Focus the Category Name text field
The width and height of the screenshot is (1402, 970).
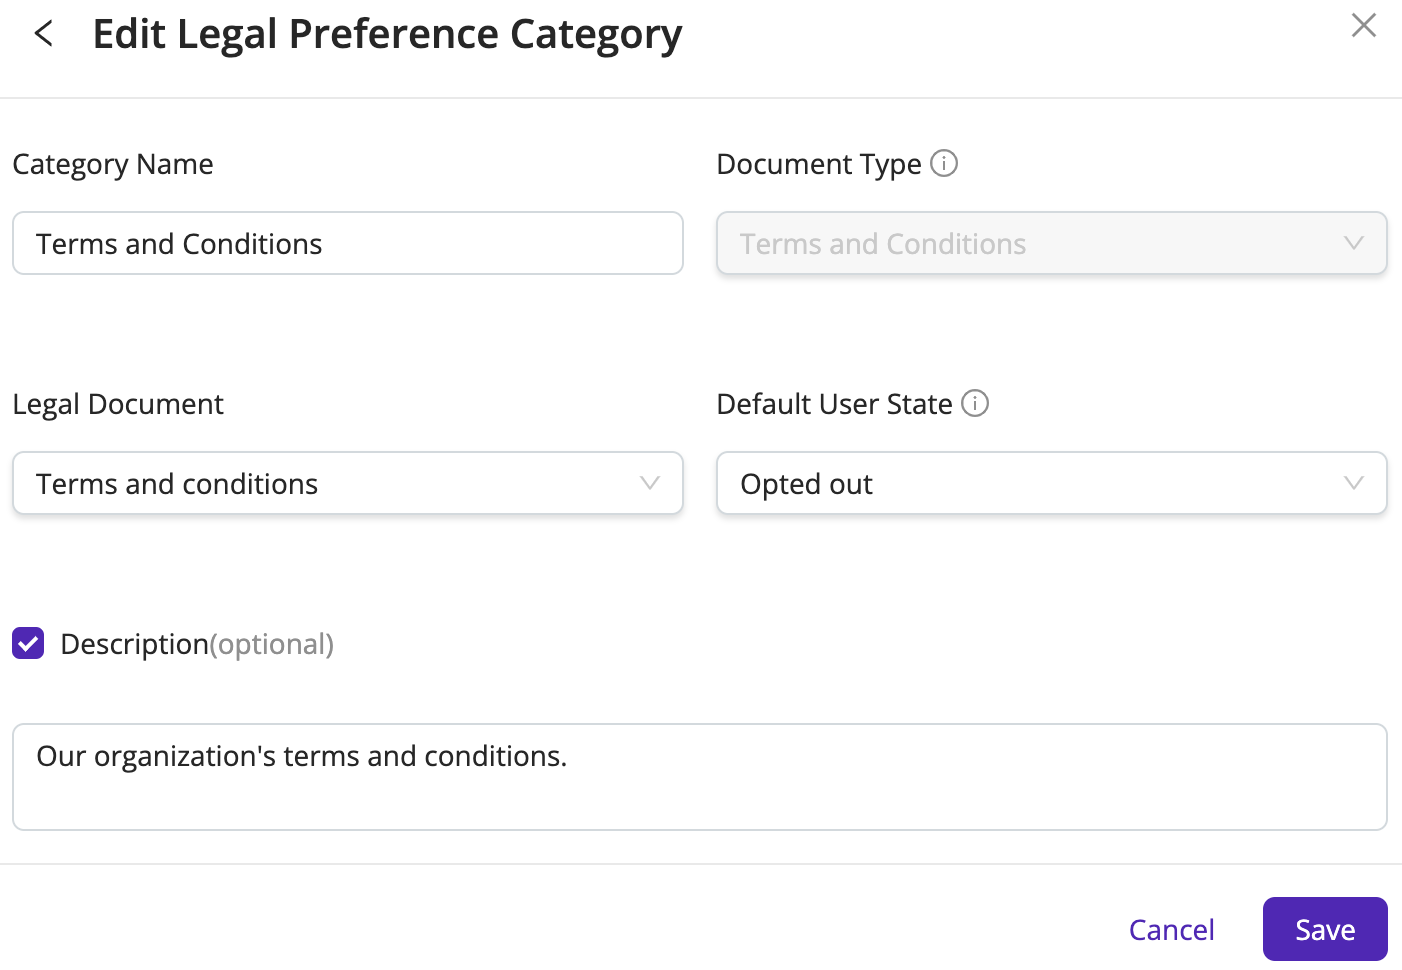[x=348, y=243]
